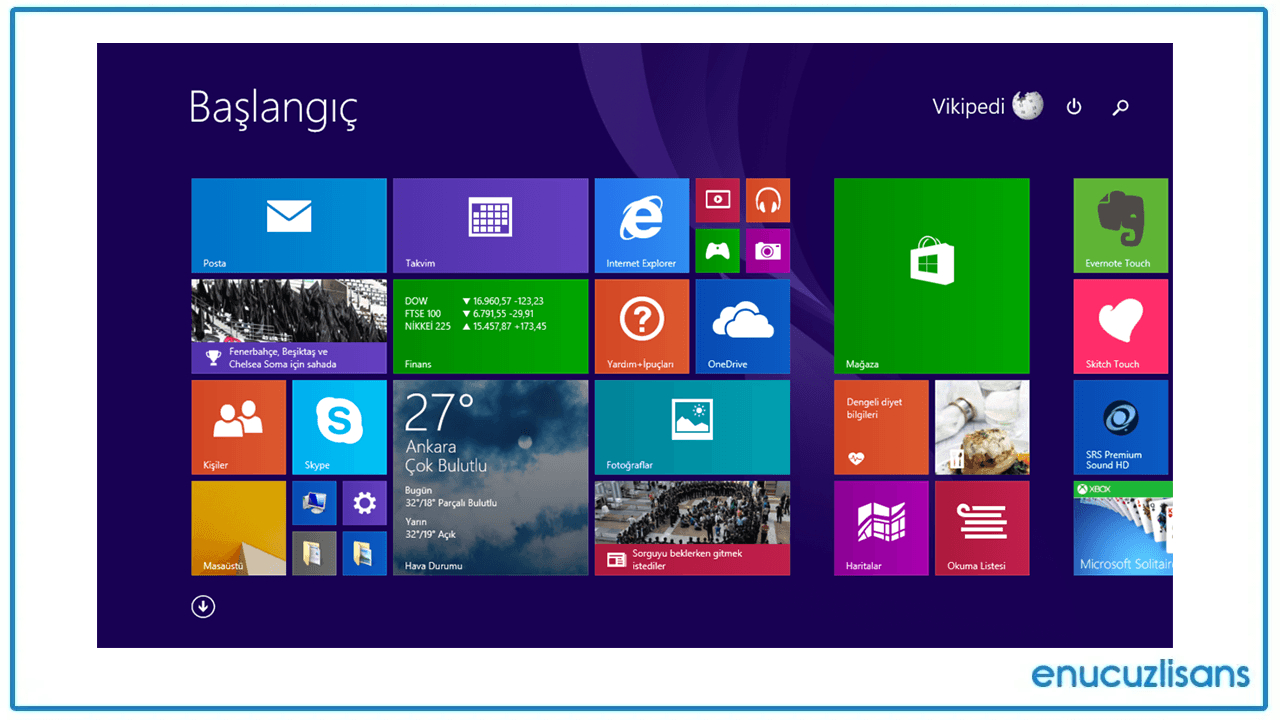The width and height of the screenshot is (1280, 720).
Task: Open the green Xbox Games controller tile
Action: coord(718,251)
